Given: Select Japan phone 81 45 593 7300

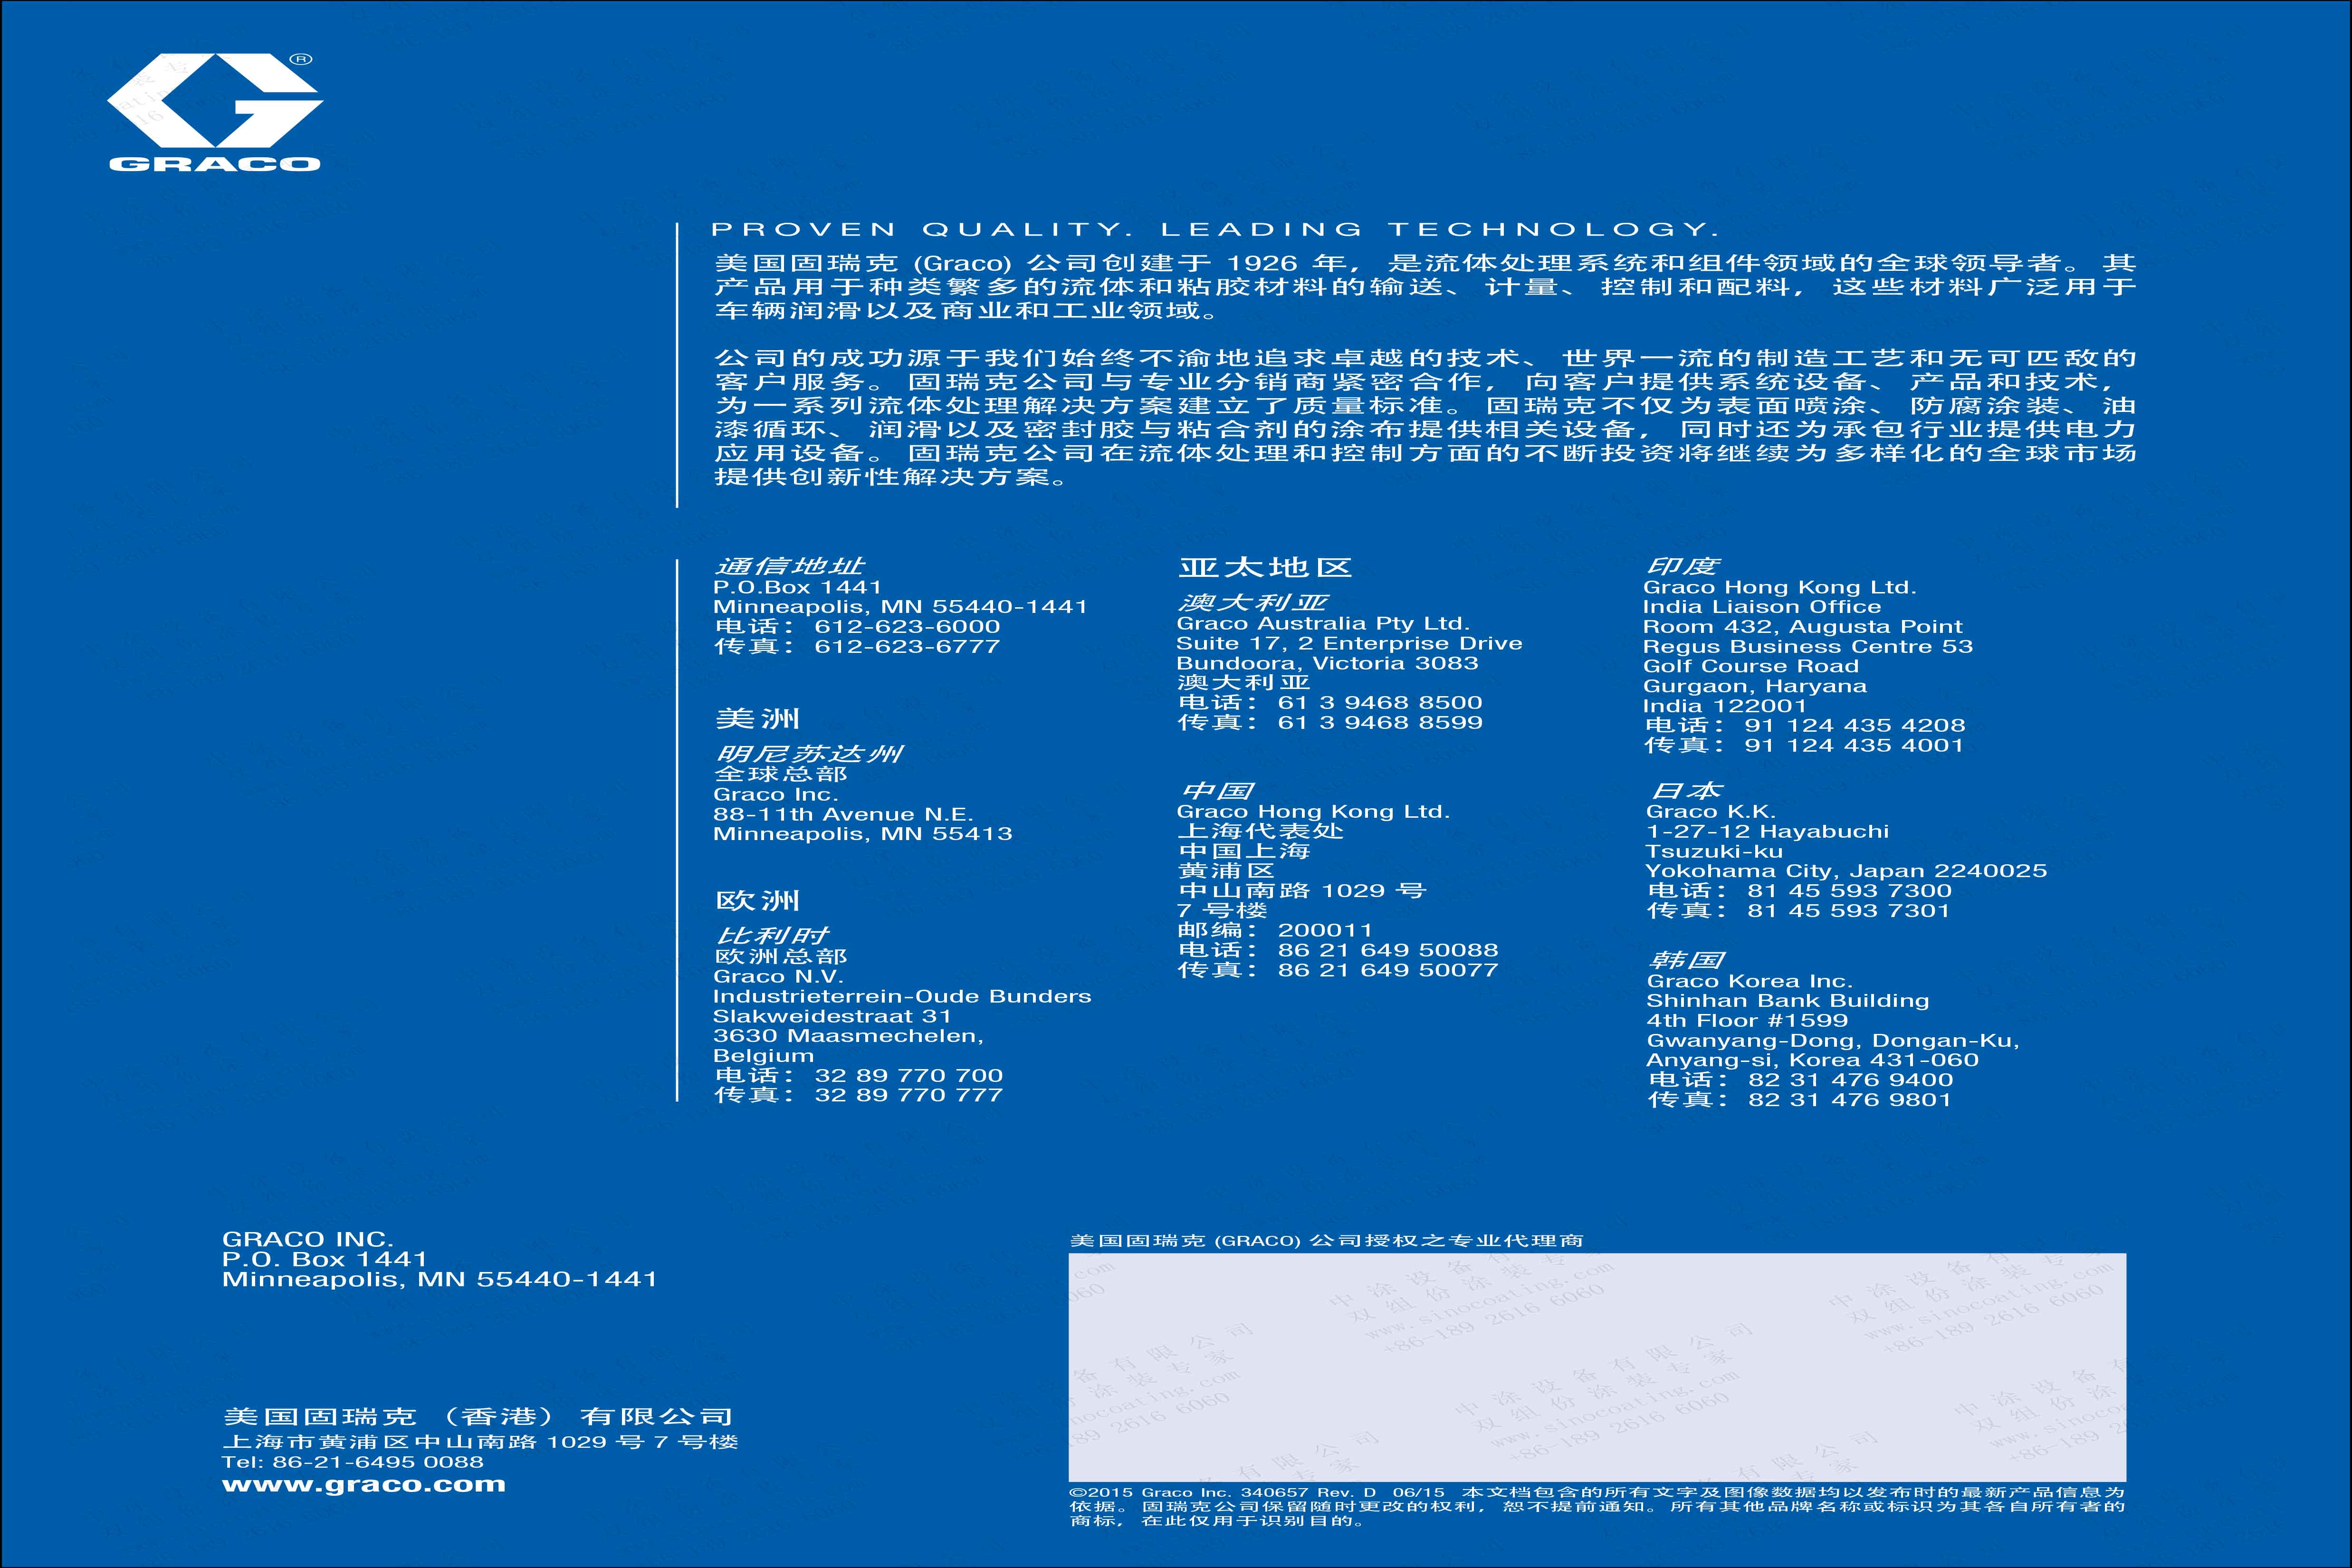Looking at the screenshot, I should (1849, 891).
